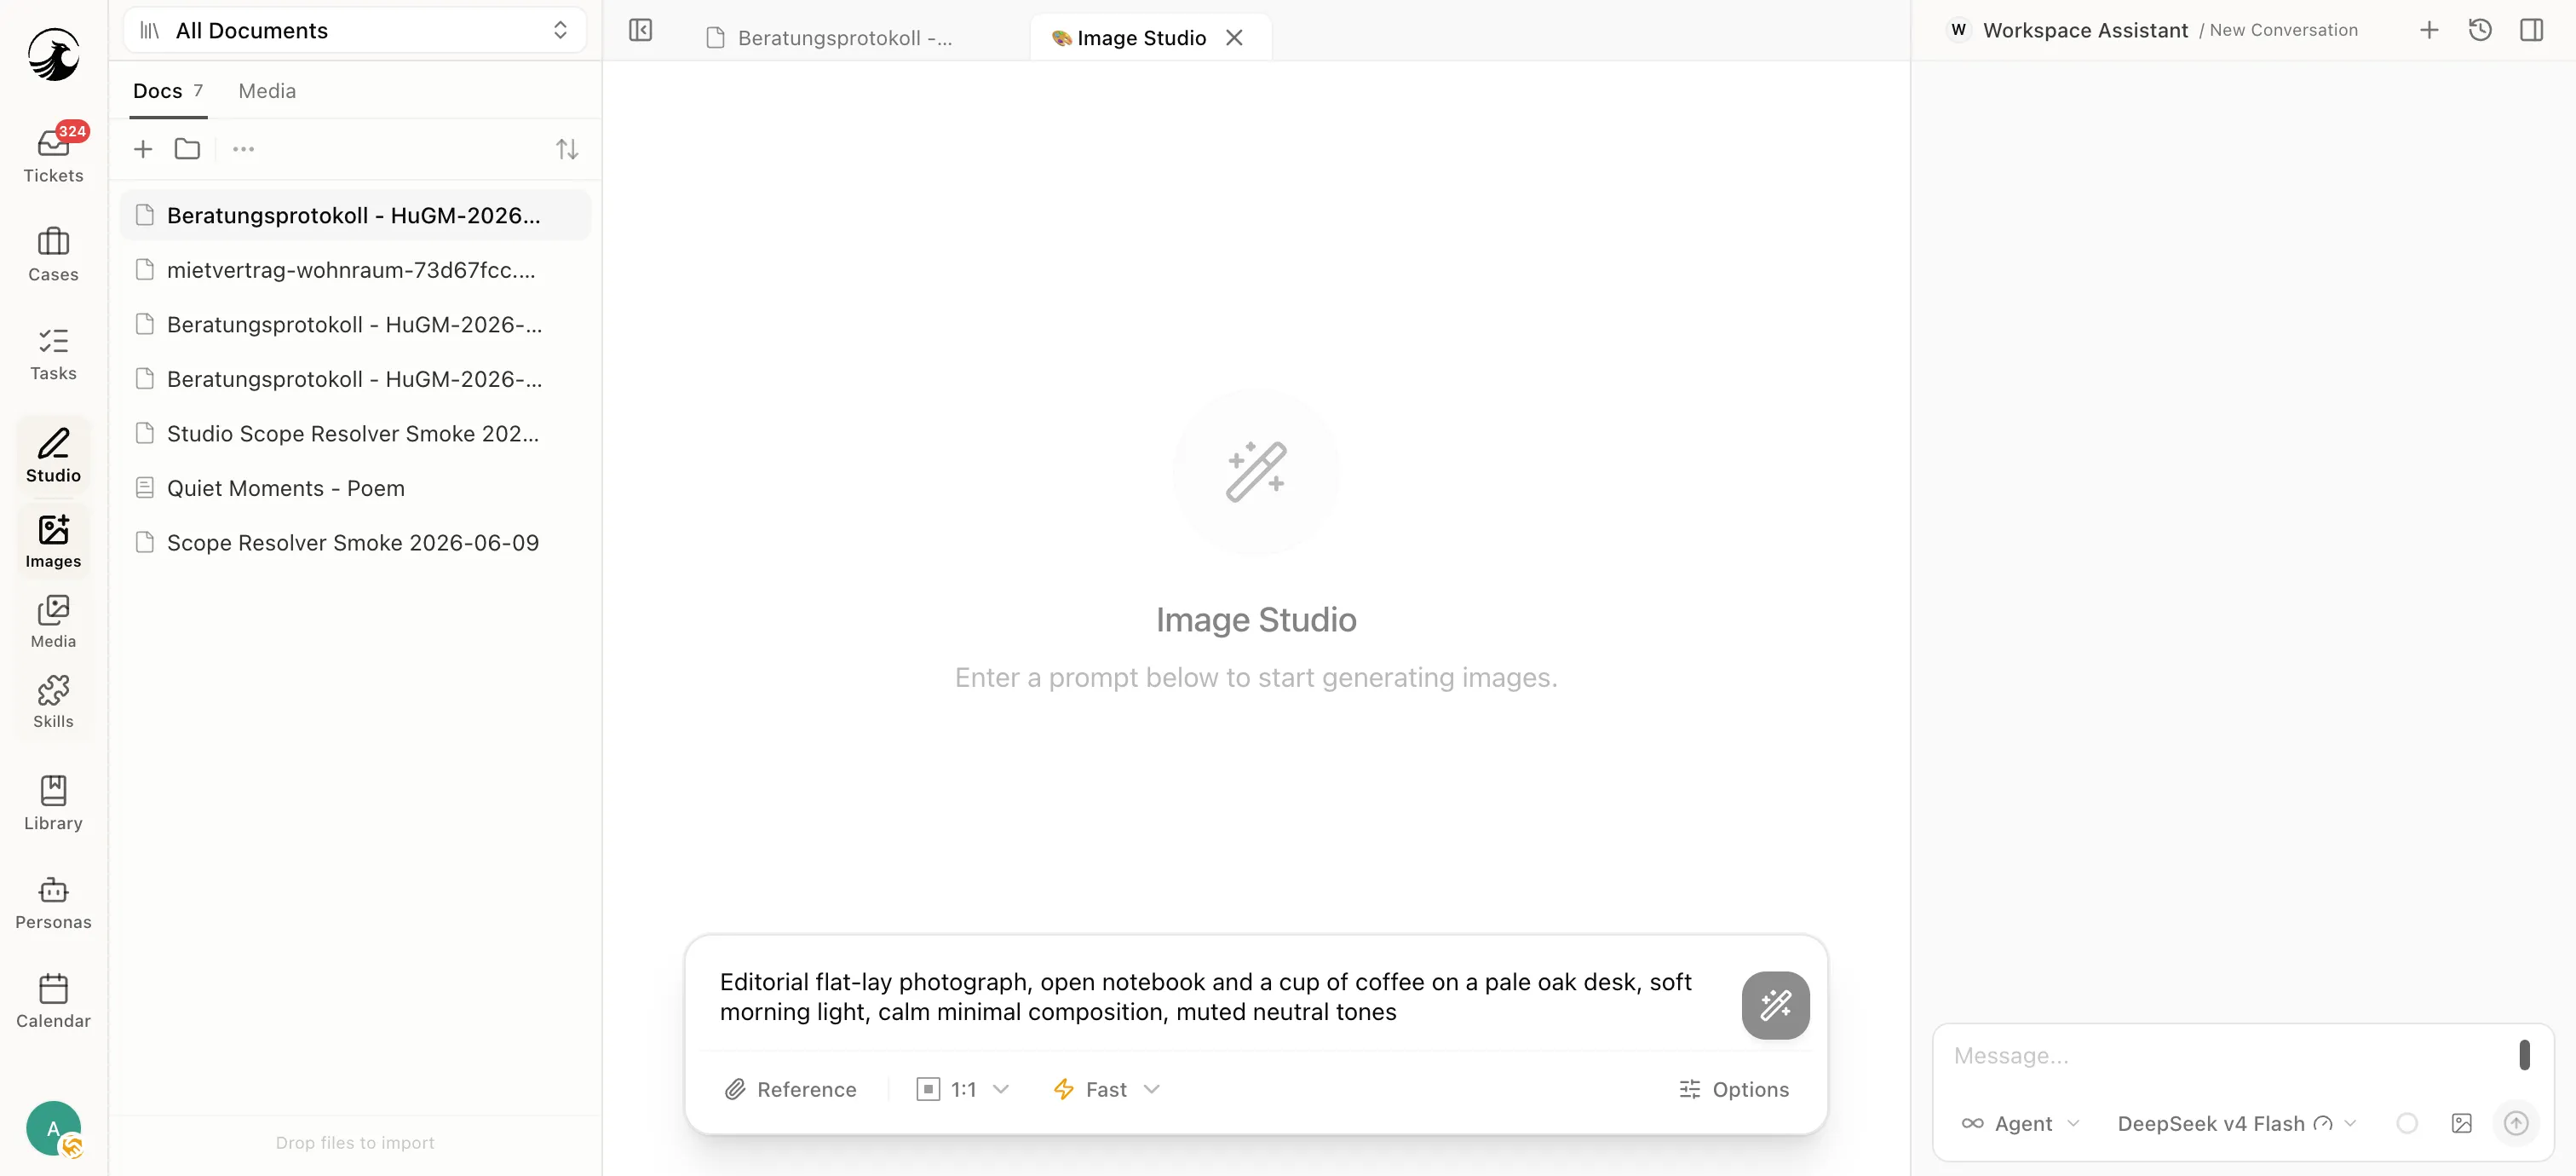The image size is (2576, 1176).
Task: Open the Cases section
Action: pos(53,254)
